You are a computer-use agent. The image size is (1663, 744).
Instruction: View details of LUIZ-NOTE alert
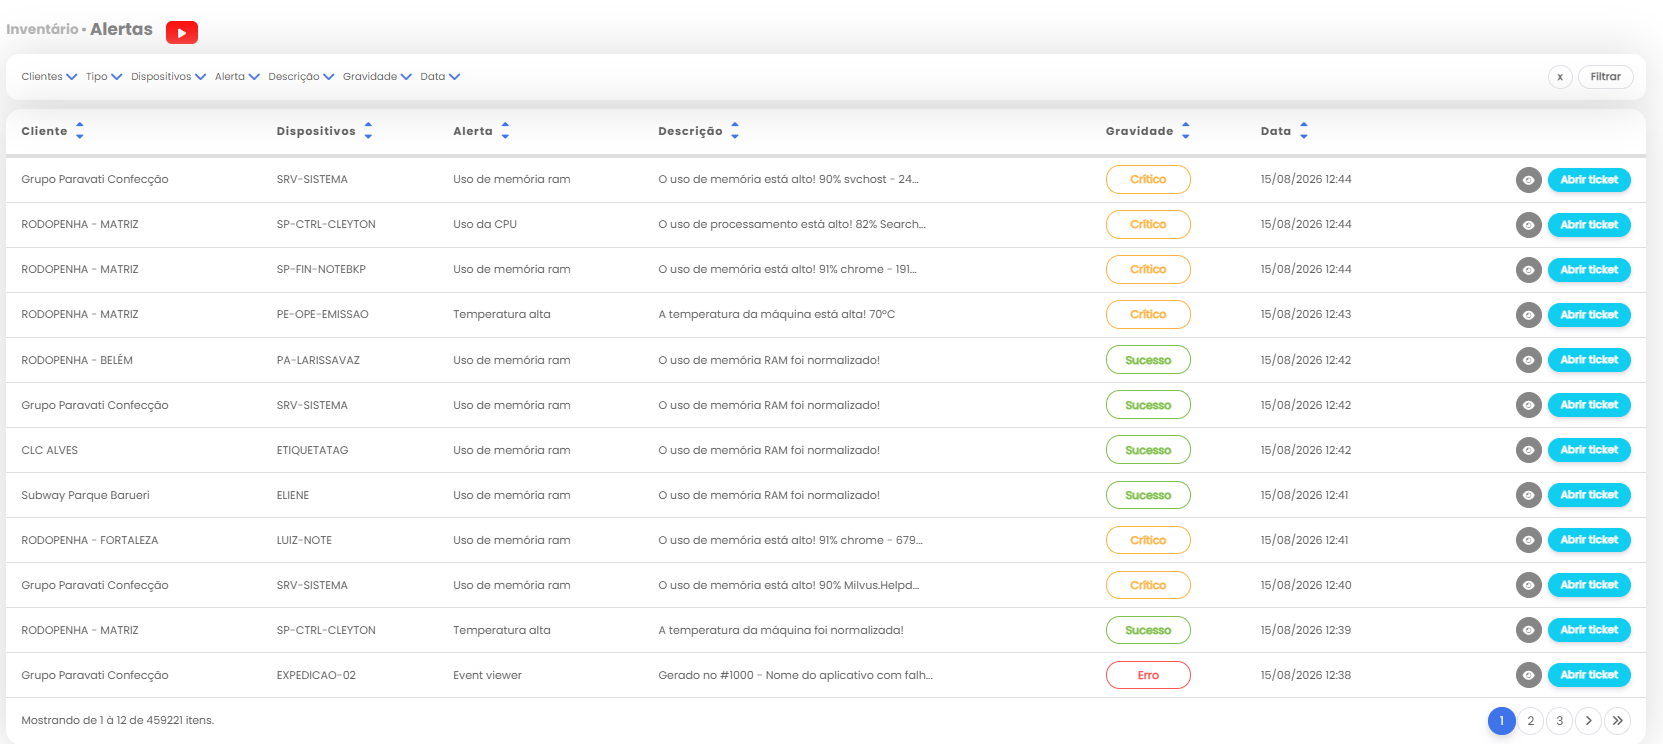coord(1528,540)
